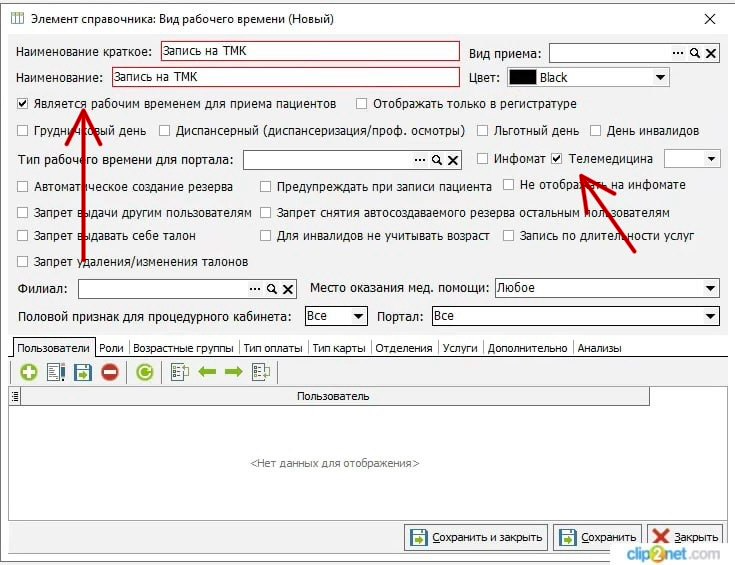This screenshot has width=735, height=565.
Task: Click the Сохранить и закрыть button
Action: (476, 537)
